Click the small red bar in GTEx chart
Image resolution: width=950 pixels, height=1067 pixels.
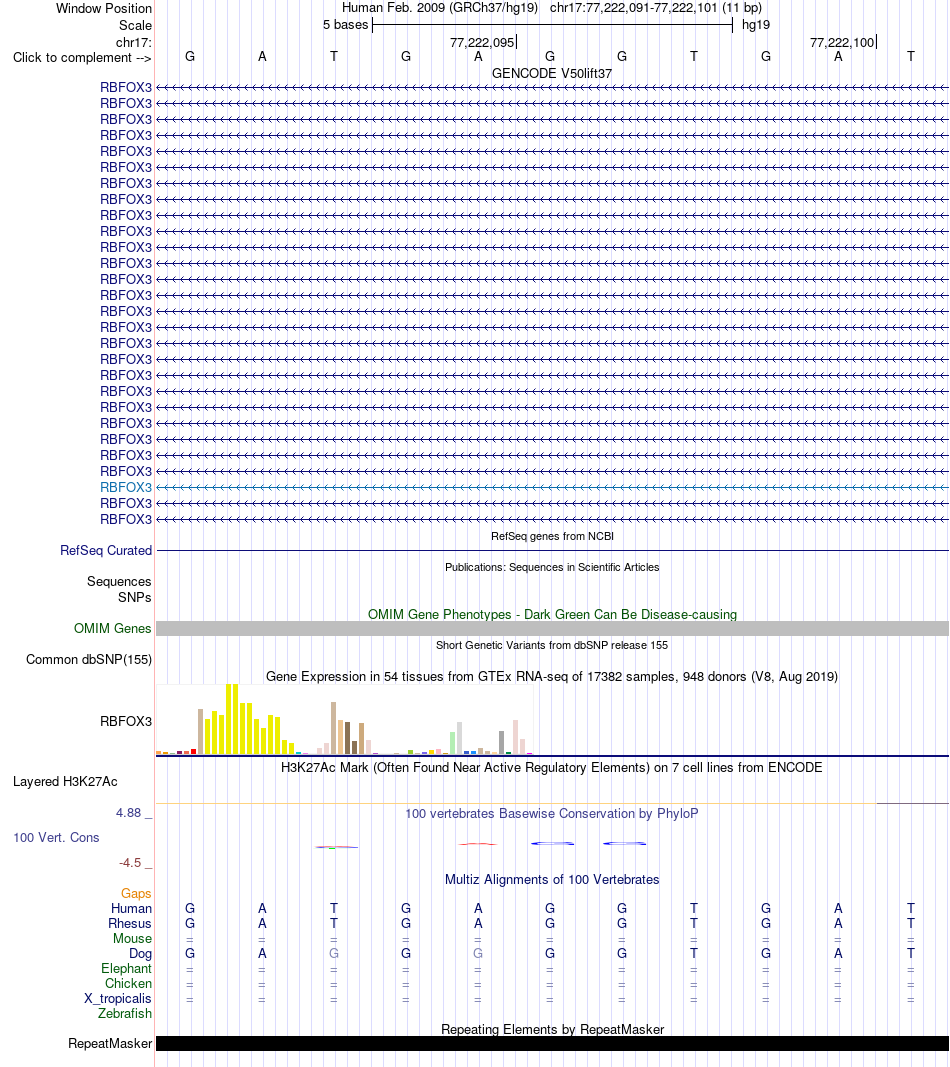click(194, 751)
